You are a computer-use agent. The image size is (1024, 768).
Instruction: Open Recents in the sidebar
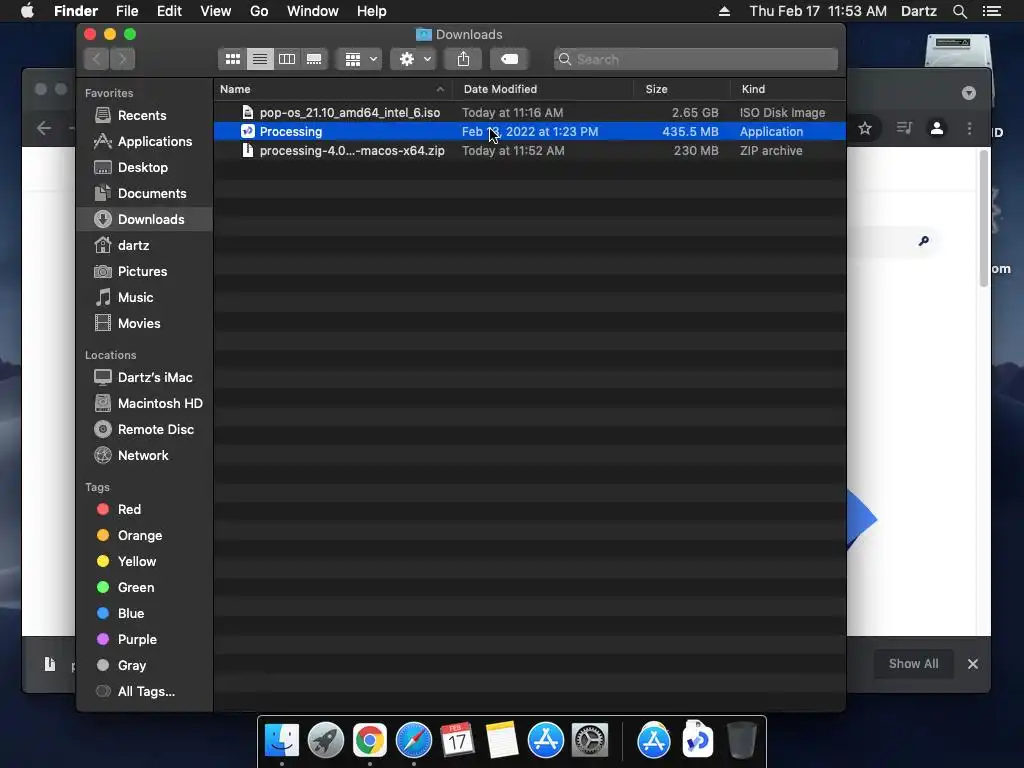pyautogui.click(x=144, y=116)
